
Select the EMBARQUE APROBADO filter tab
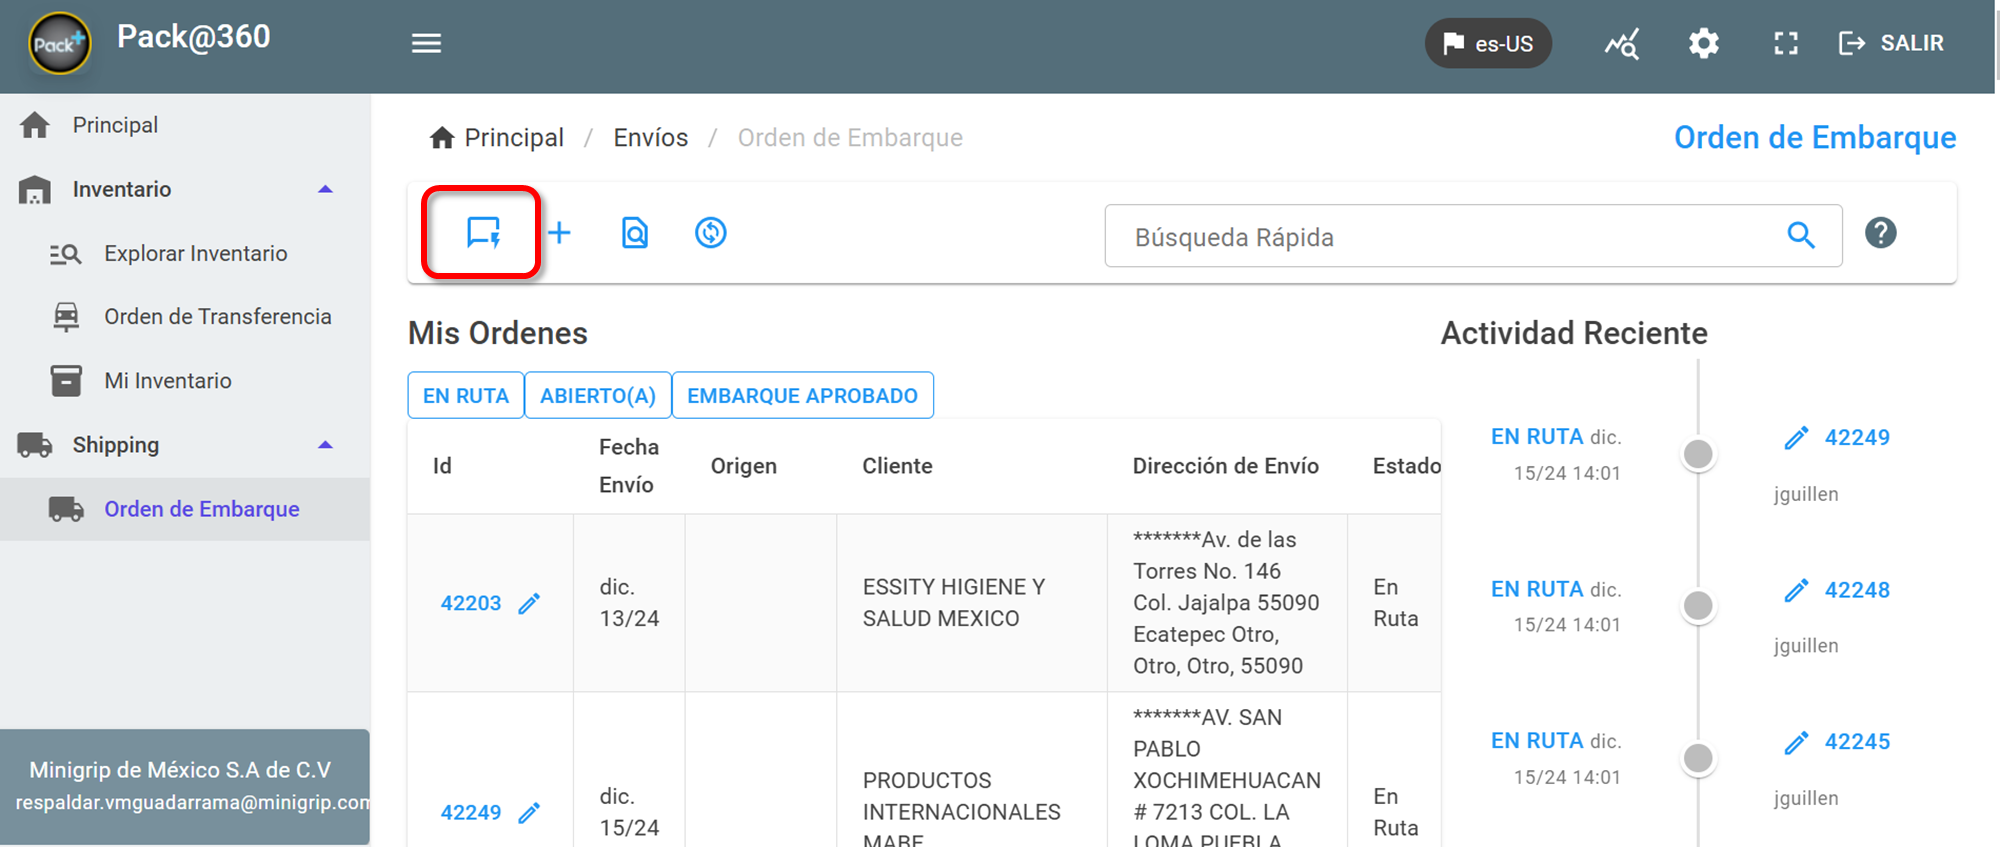[x=802, y=395]
